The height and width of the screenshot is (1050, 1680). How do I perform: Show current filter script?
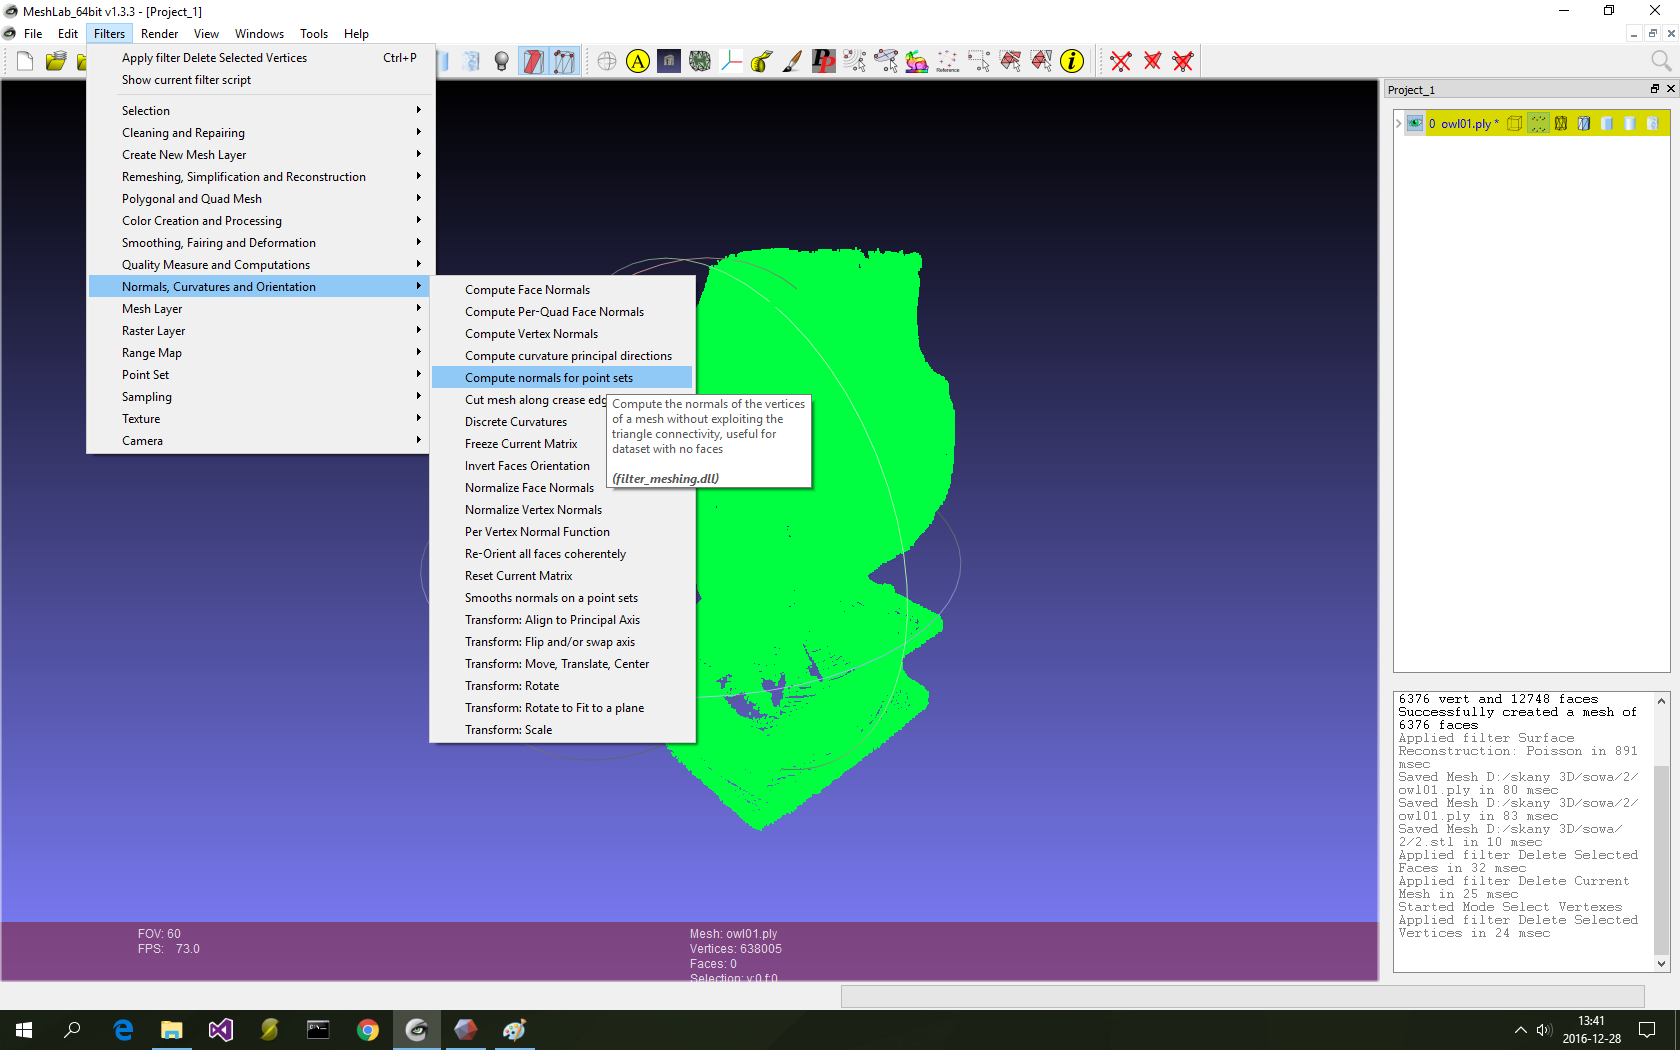(260, 80)
